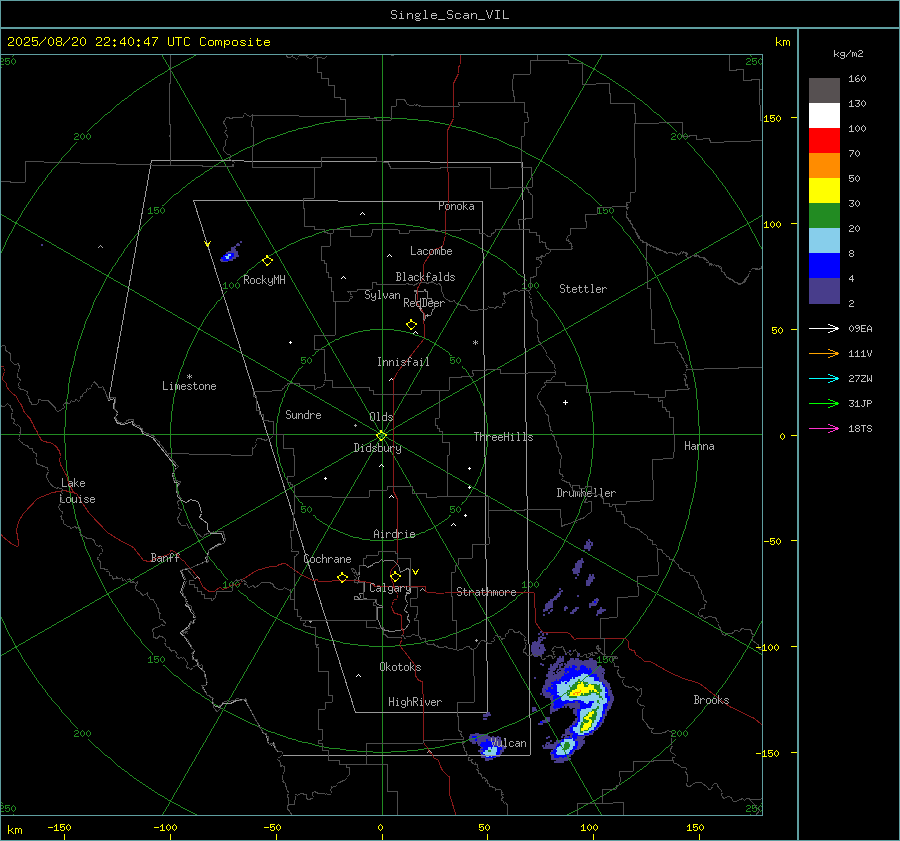900x841 pixels.
Task: Select the gray 130–160 kg/m2 legend swatch
Action: pyautogui.click(x=824, y=91)
